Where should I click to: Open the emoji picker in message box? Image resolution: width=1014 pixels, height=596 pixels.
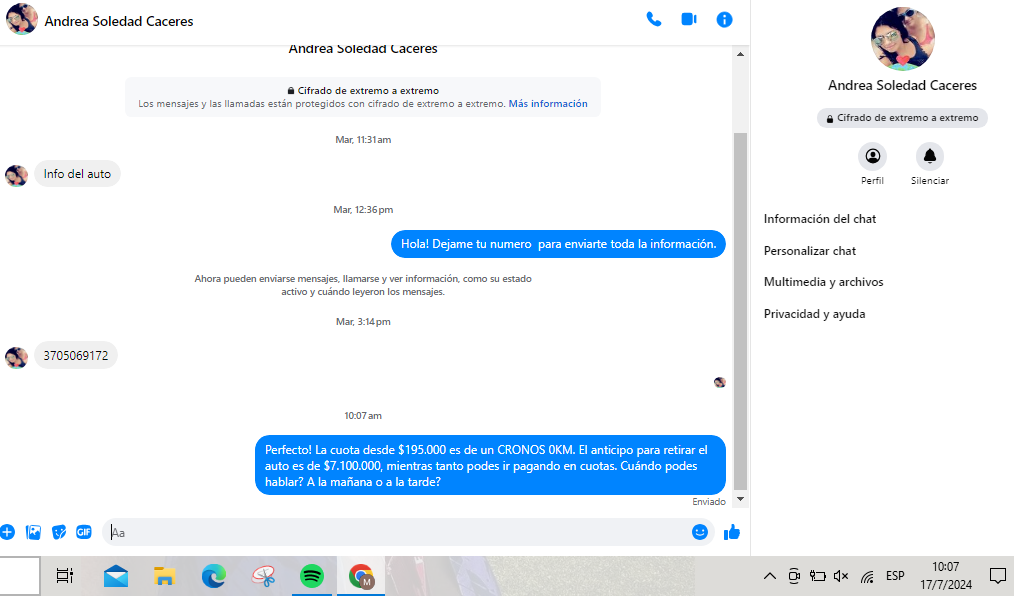pos(700,532)
